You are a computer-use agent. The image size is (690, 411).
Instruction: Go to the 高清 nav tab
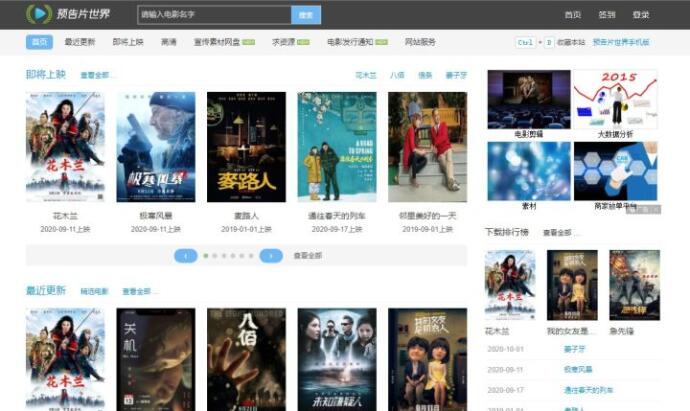(x=169, y=42)
